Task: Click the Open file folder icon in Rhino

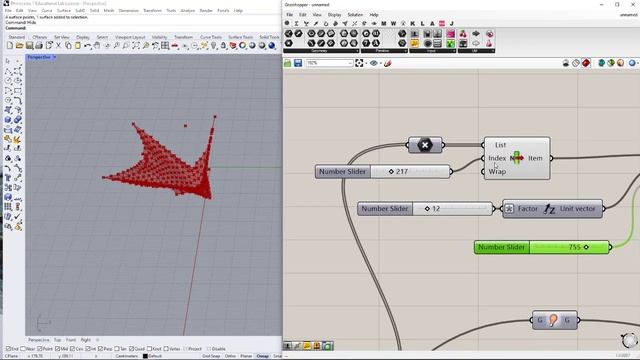Action: click(x=19, y=46)
